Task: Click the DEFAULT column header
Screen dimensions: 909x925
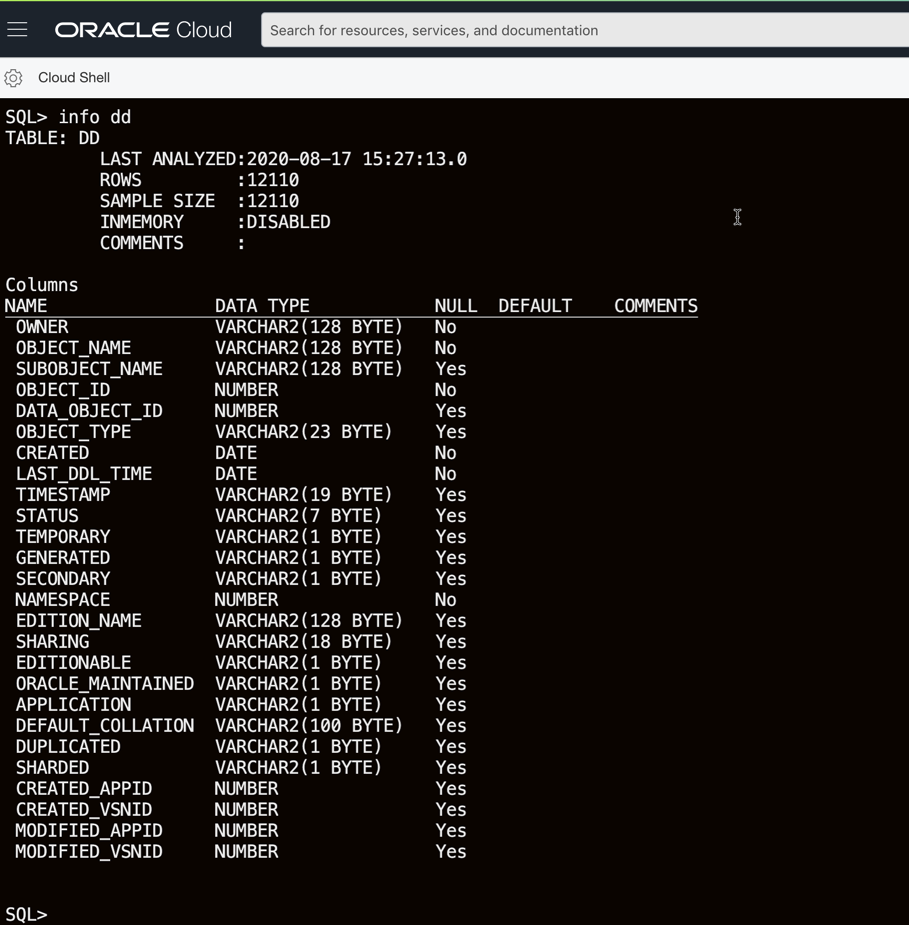Action: (535, 306)
